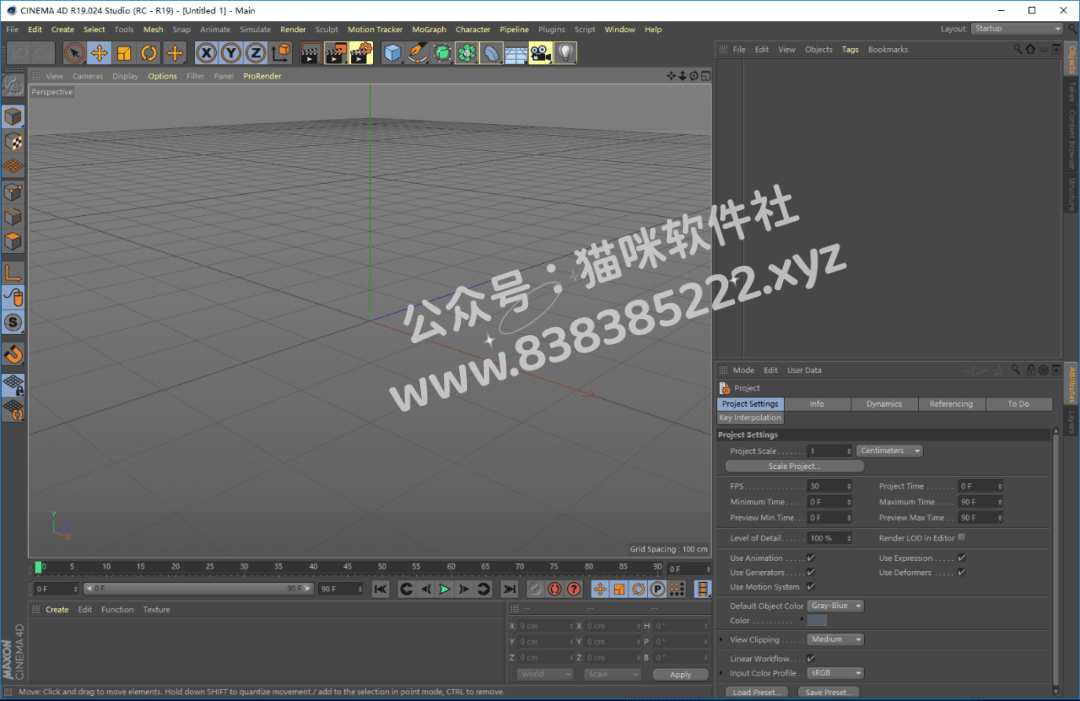1080x701 pixels.
Task: Switch to Texture mode checkered cube
Action: tap(13, 142)
